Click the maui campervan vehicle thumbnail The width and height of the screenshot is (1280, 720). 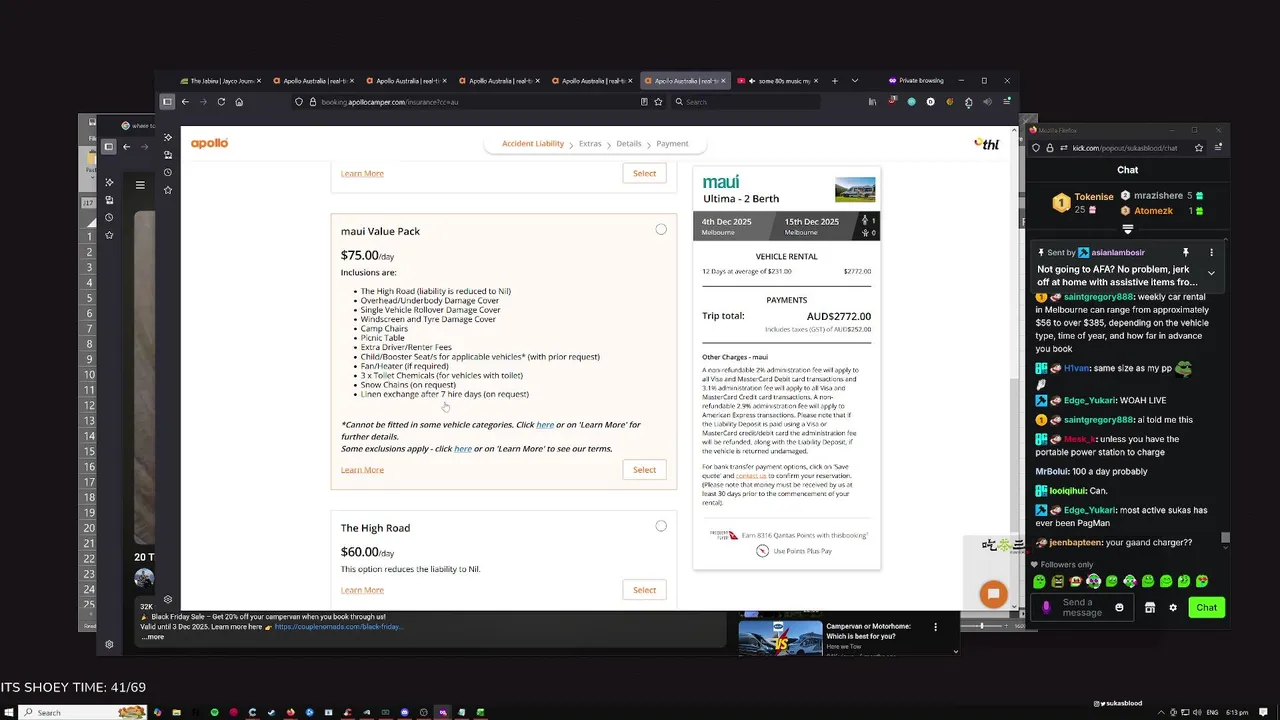855,189
